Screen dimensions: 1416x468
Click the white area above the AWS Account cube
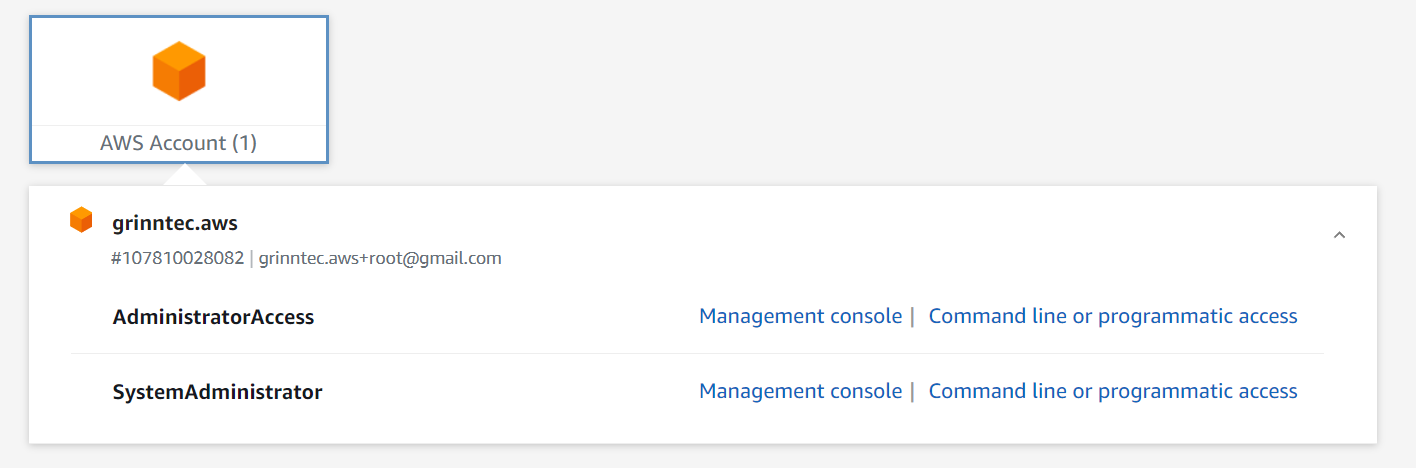pyautogui.click(x=179, y=28)
